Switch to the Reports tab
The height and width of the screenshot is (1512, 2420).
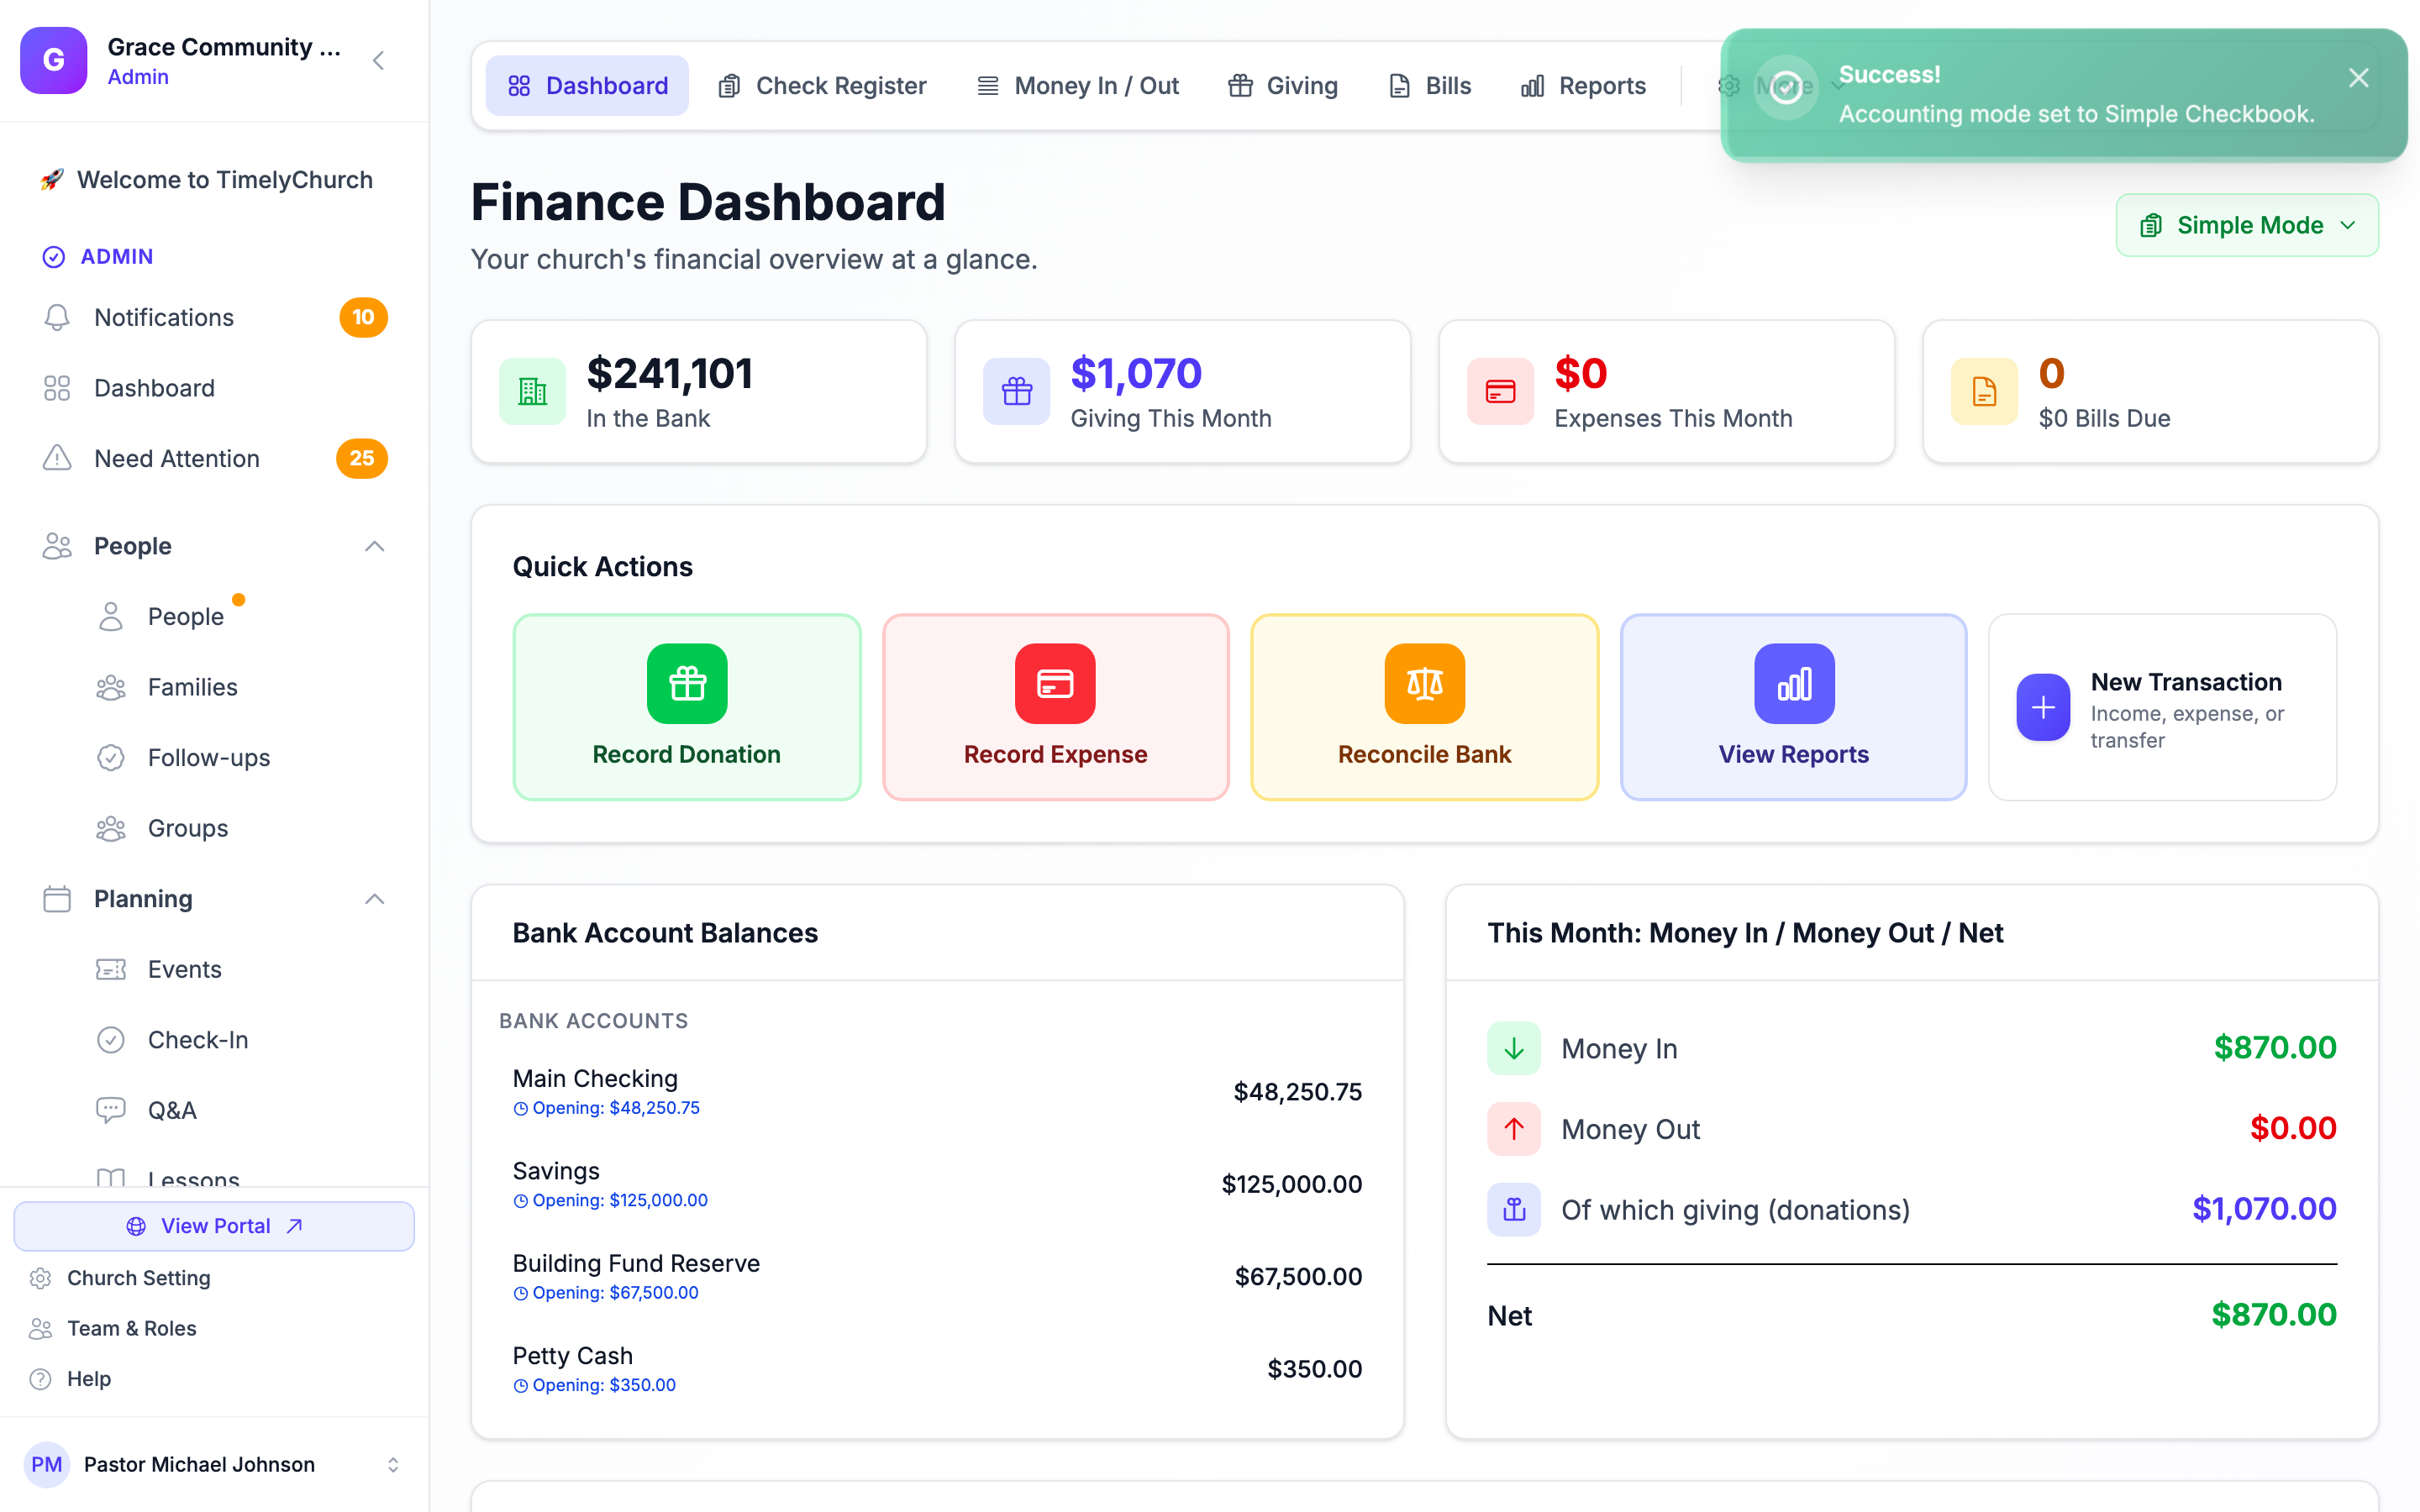[x=1583, y=86]
